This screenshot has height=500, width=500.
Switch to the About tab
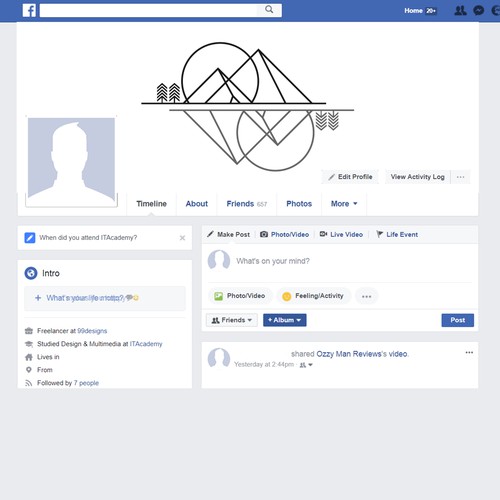coord(197,204)
